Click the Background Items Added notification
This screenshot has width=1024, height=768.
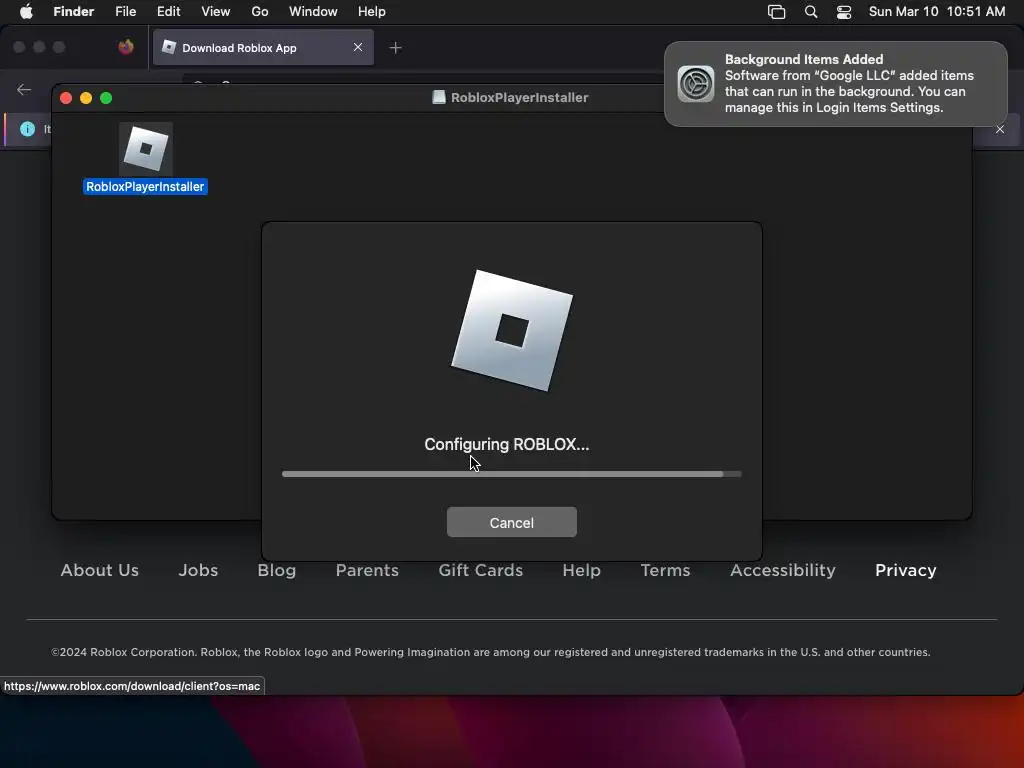click(835, 84)
